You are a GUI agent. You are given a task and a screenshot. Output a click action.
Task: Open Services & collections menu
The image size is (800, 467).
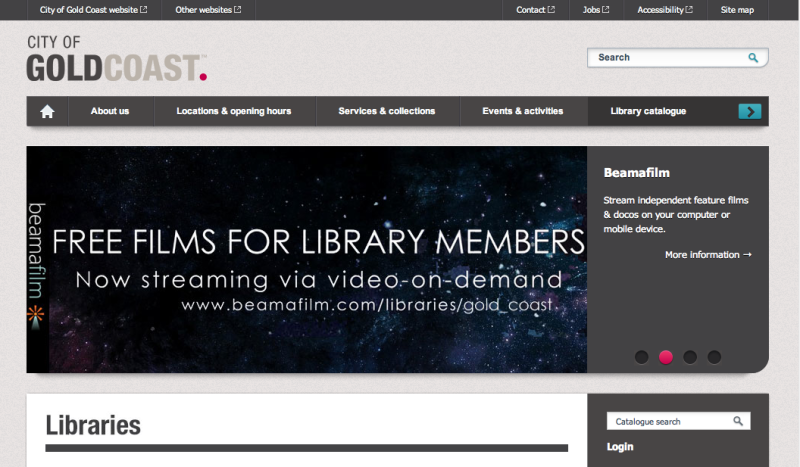[387, 111]
